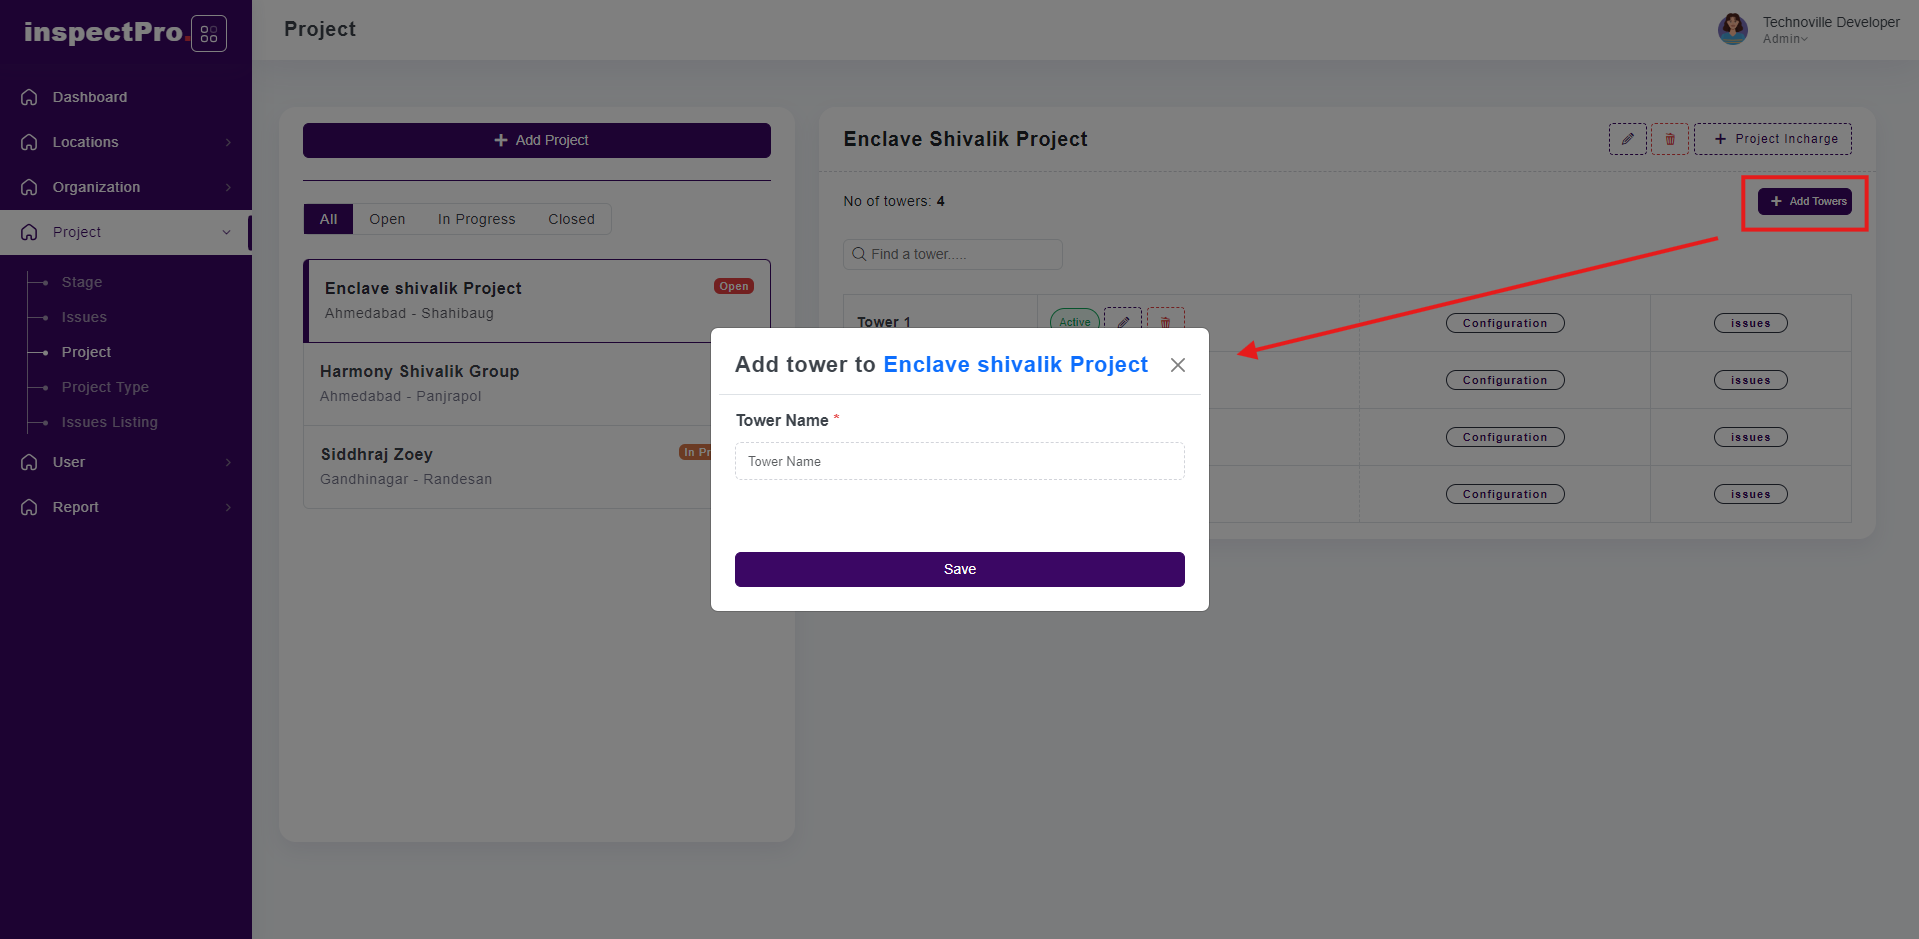Screen dimensions: 1919x939
Task: Click the red trash icon beside Project Incharge
Action: click(x=1669, y=139)
